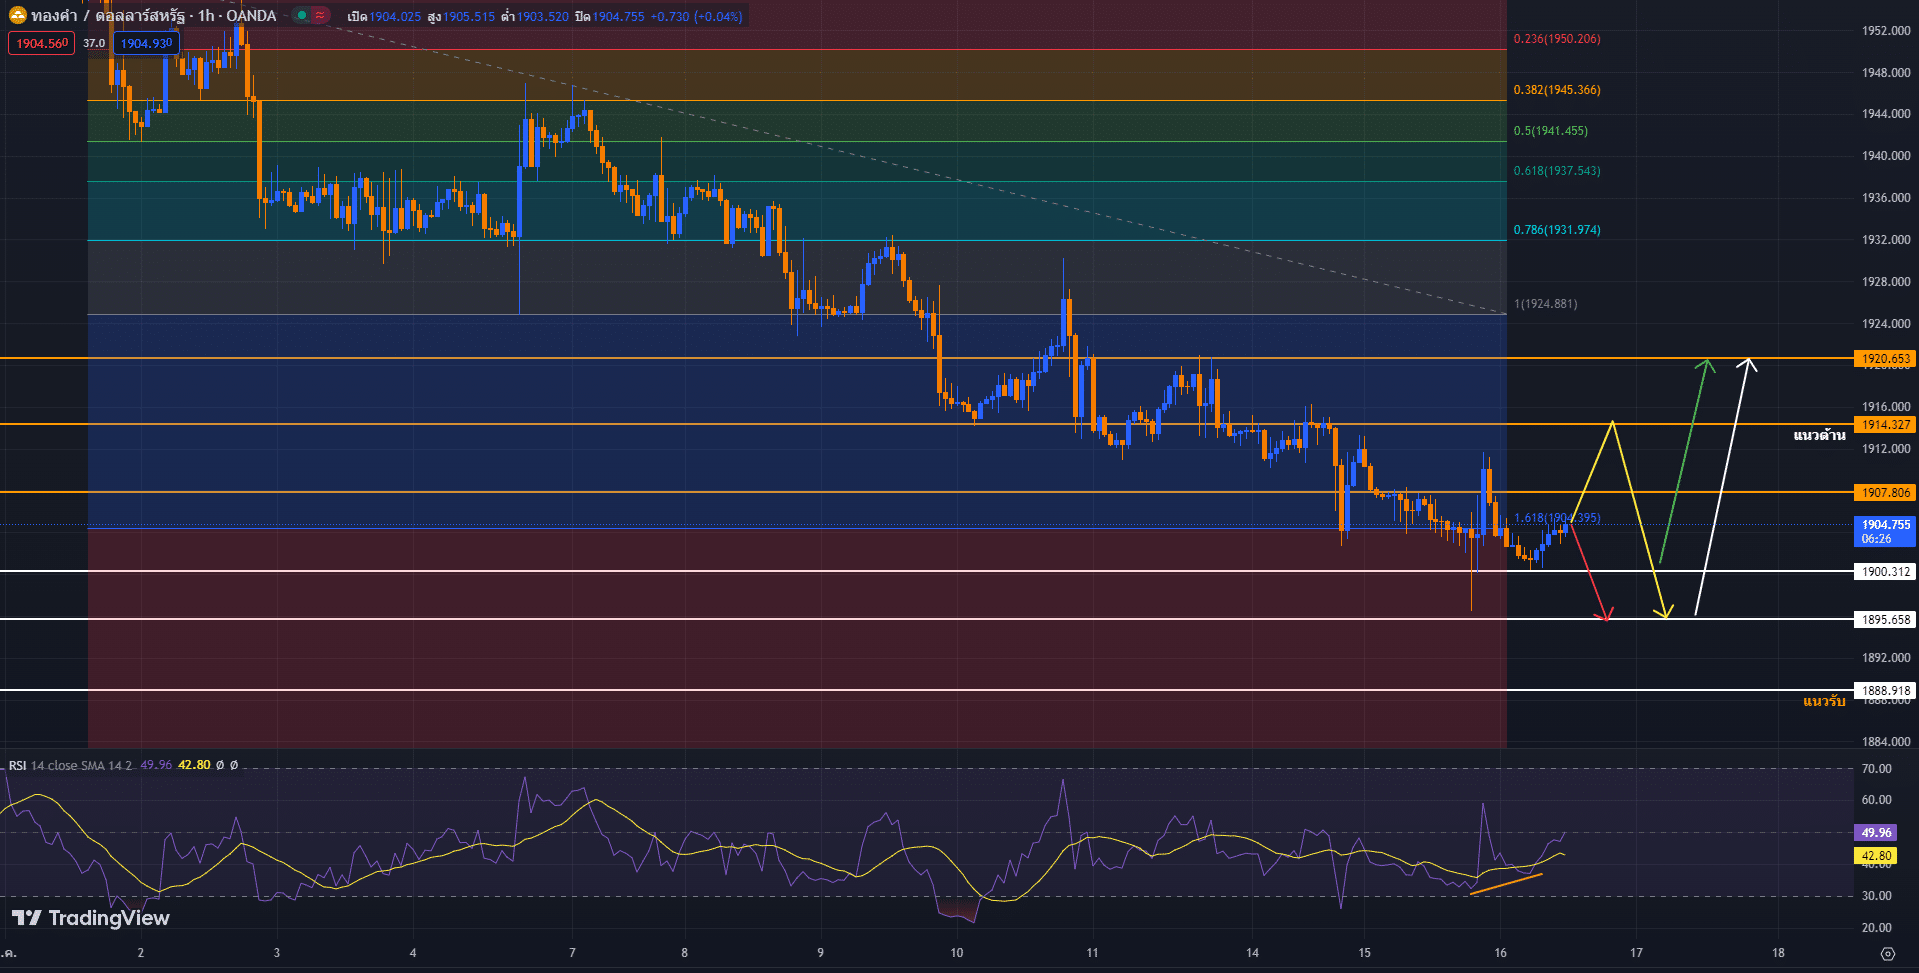
Task: Click the gold symbol logo icon
Action: (18, 16)
